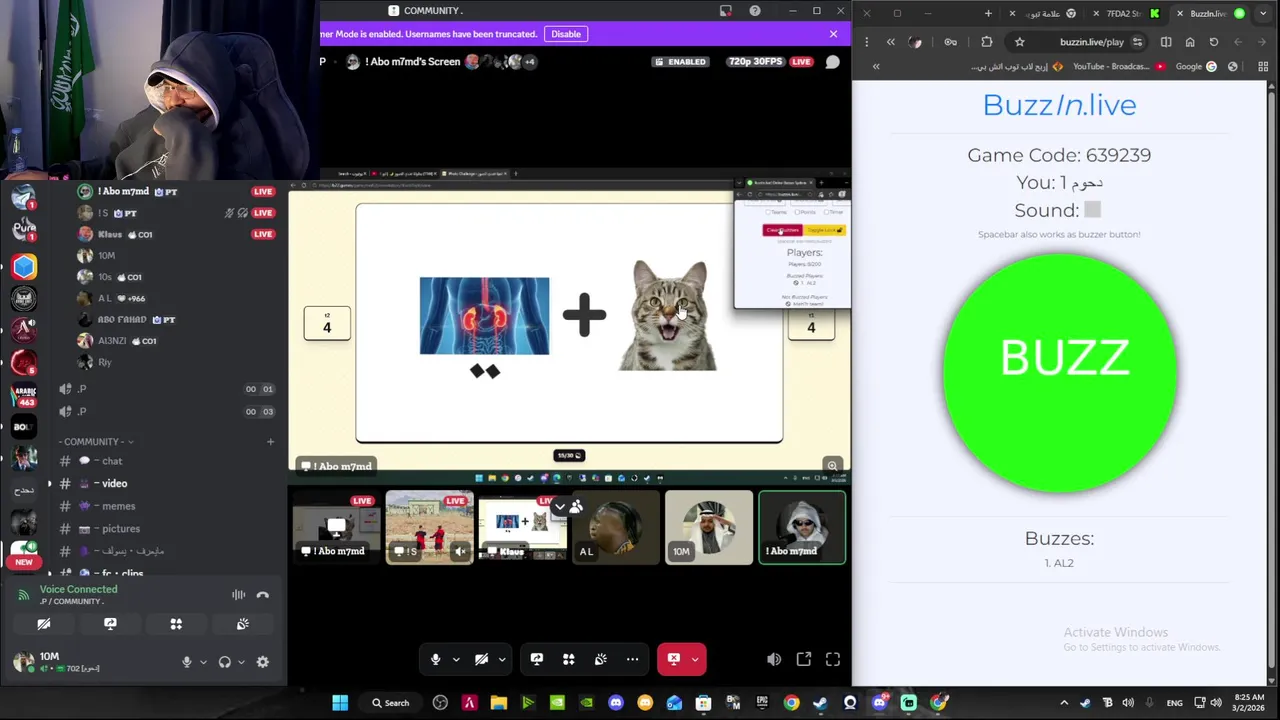Disconnect from voice in Voice Connected panel
The height and width of the screenshot is (720, 1280).
coord(262,595)
